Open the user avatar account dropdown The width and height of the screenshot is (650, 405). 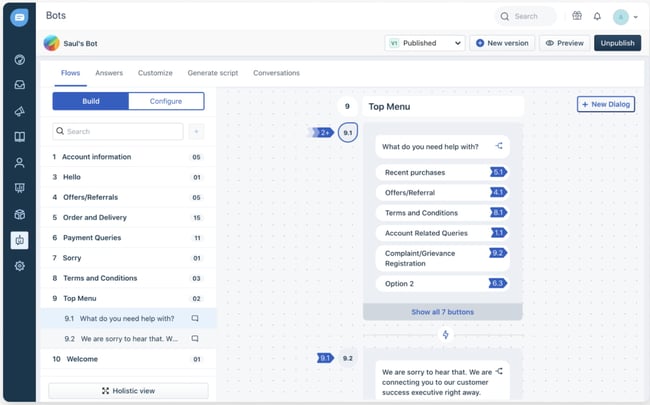coord(626,17)
